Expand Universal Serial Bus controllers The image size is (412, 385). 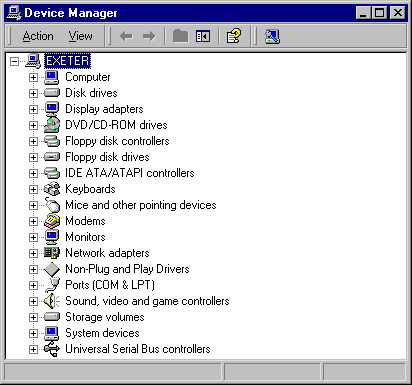(x=33, y=349)
